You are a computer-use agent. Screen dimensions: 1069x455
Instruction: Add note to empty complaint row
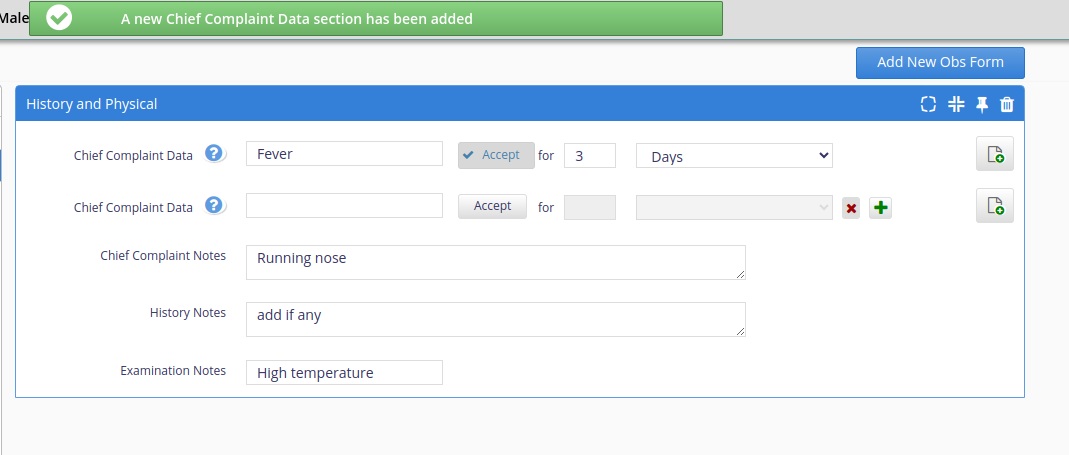(x=995, y=205)
